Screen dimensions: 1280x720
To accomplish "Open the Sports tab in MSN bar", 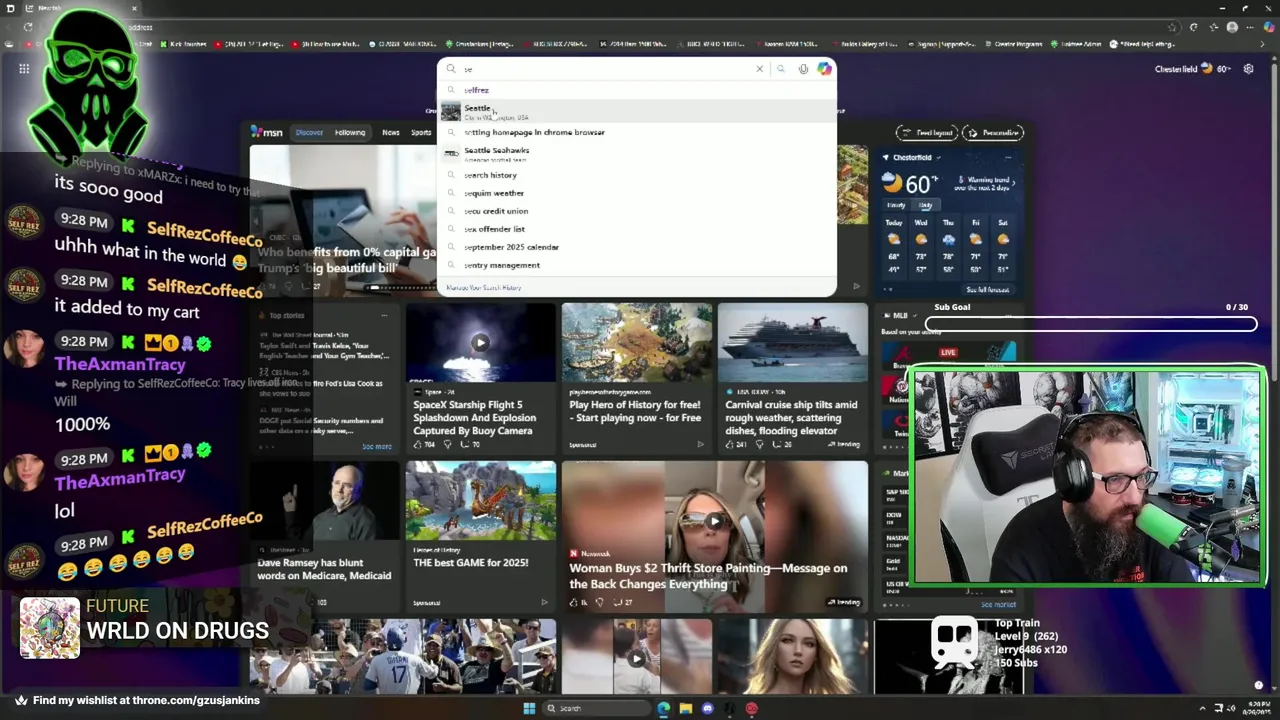I will point(421,132).
